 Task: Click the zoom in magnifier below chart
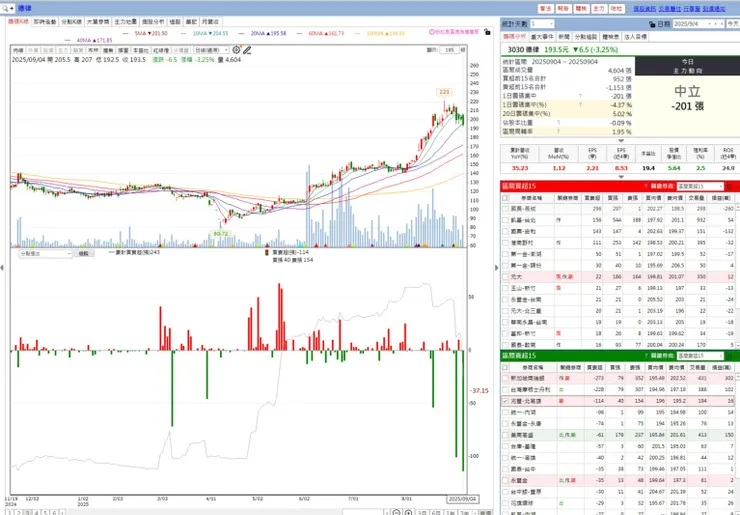click(408, 513)
